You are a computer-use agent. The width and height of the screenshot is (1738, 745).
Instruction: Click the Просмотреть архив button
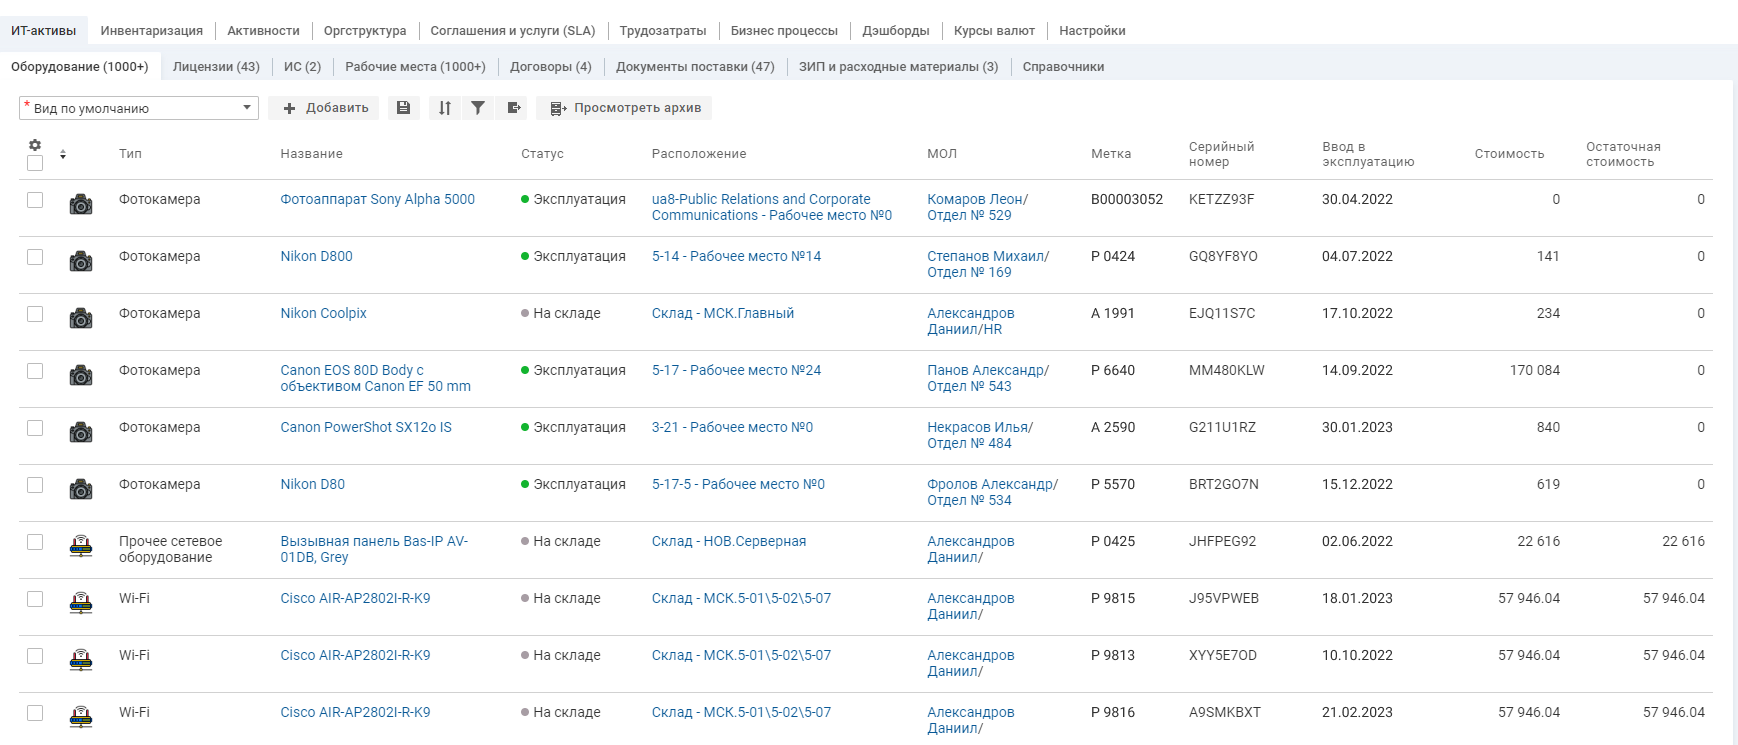tap(625, 108)
